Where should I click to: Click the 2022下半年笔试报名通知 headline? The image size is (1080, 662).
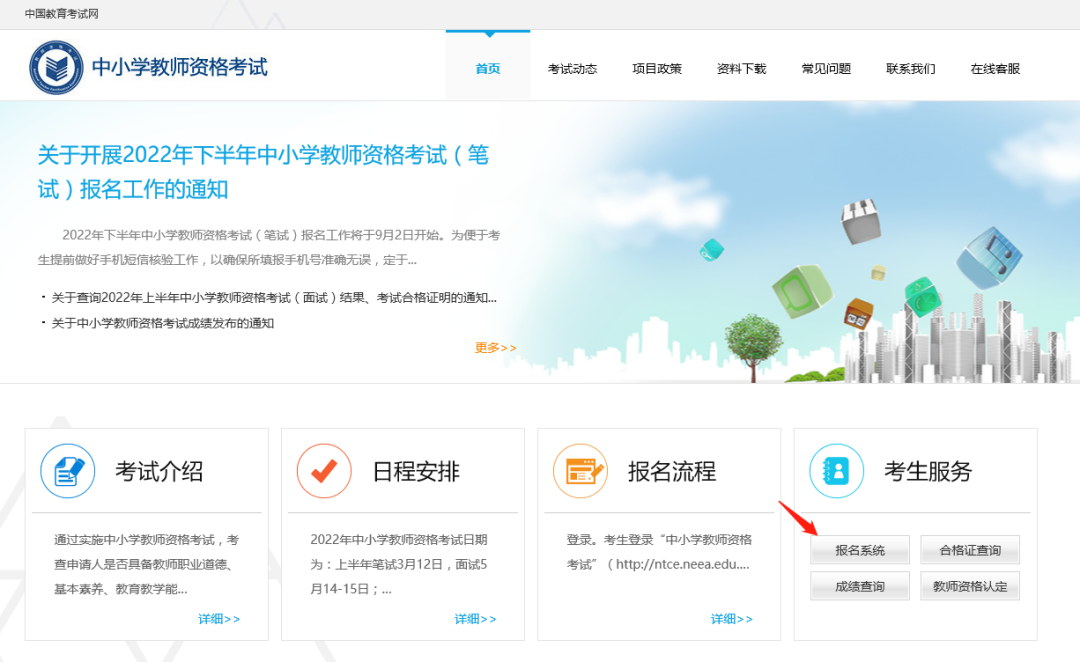(x=265, y=170)
